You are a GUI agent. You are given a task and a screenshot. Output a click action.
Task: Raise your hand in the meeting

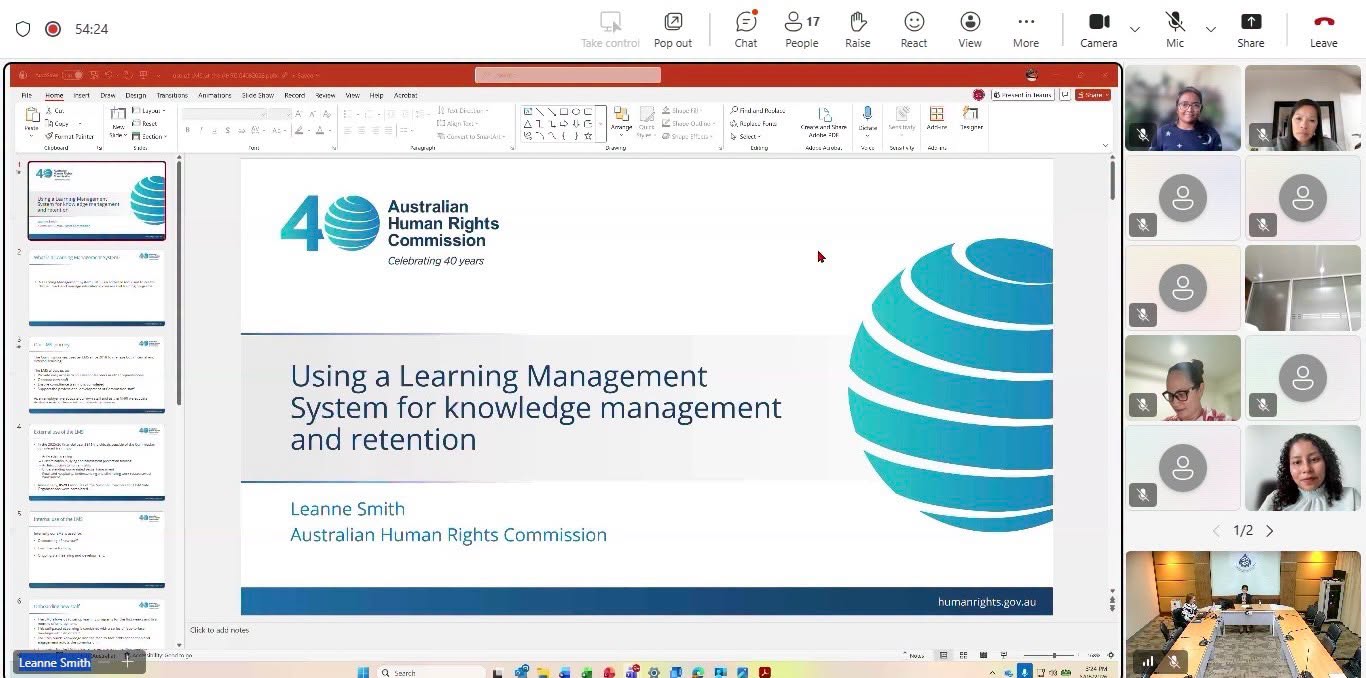tap(857, 29)
